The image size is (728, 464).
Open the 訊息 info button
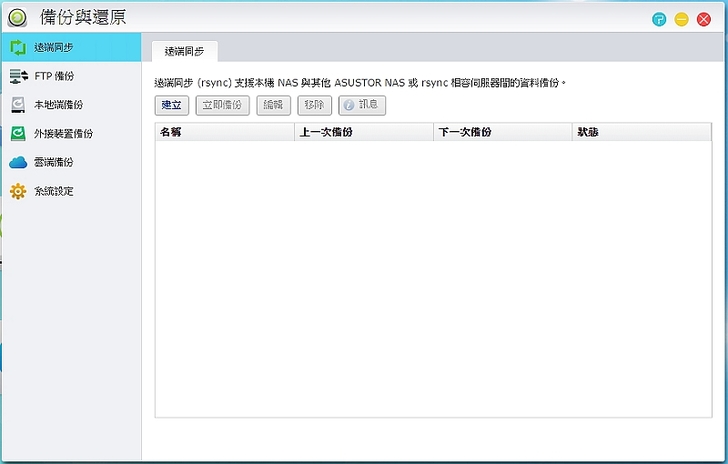[362, 105]
